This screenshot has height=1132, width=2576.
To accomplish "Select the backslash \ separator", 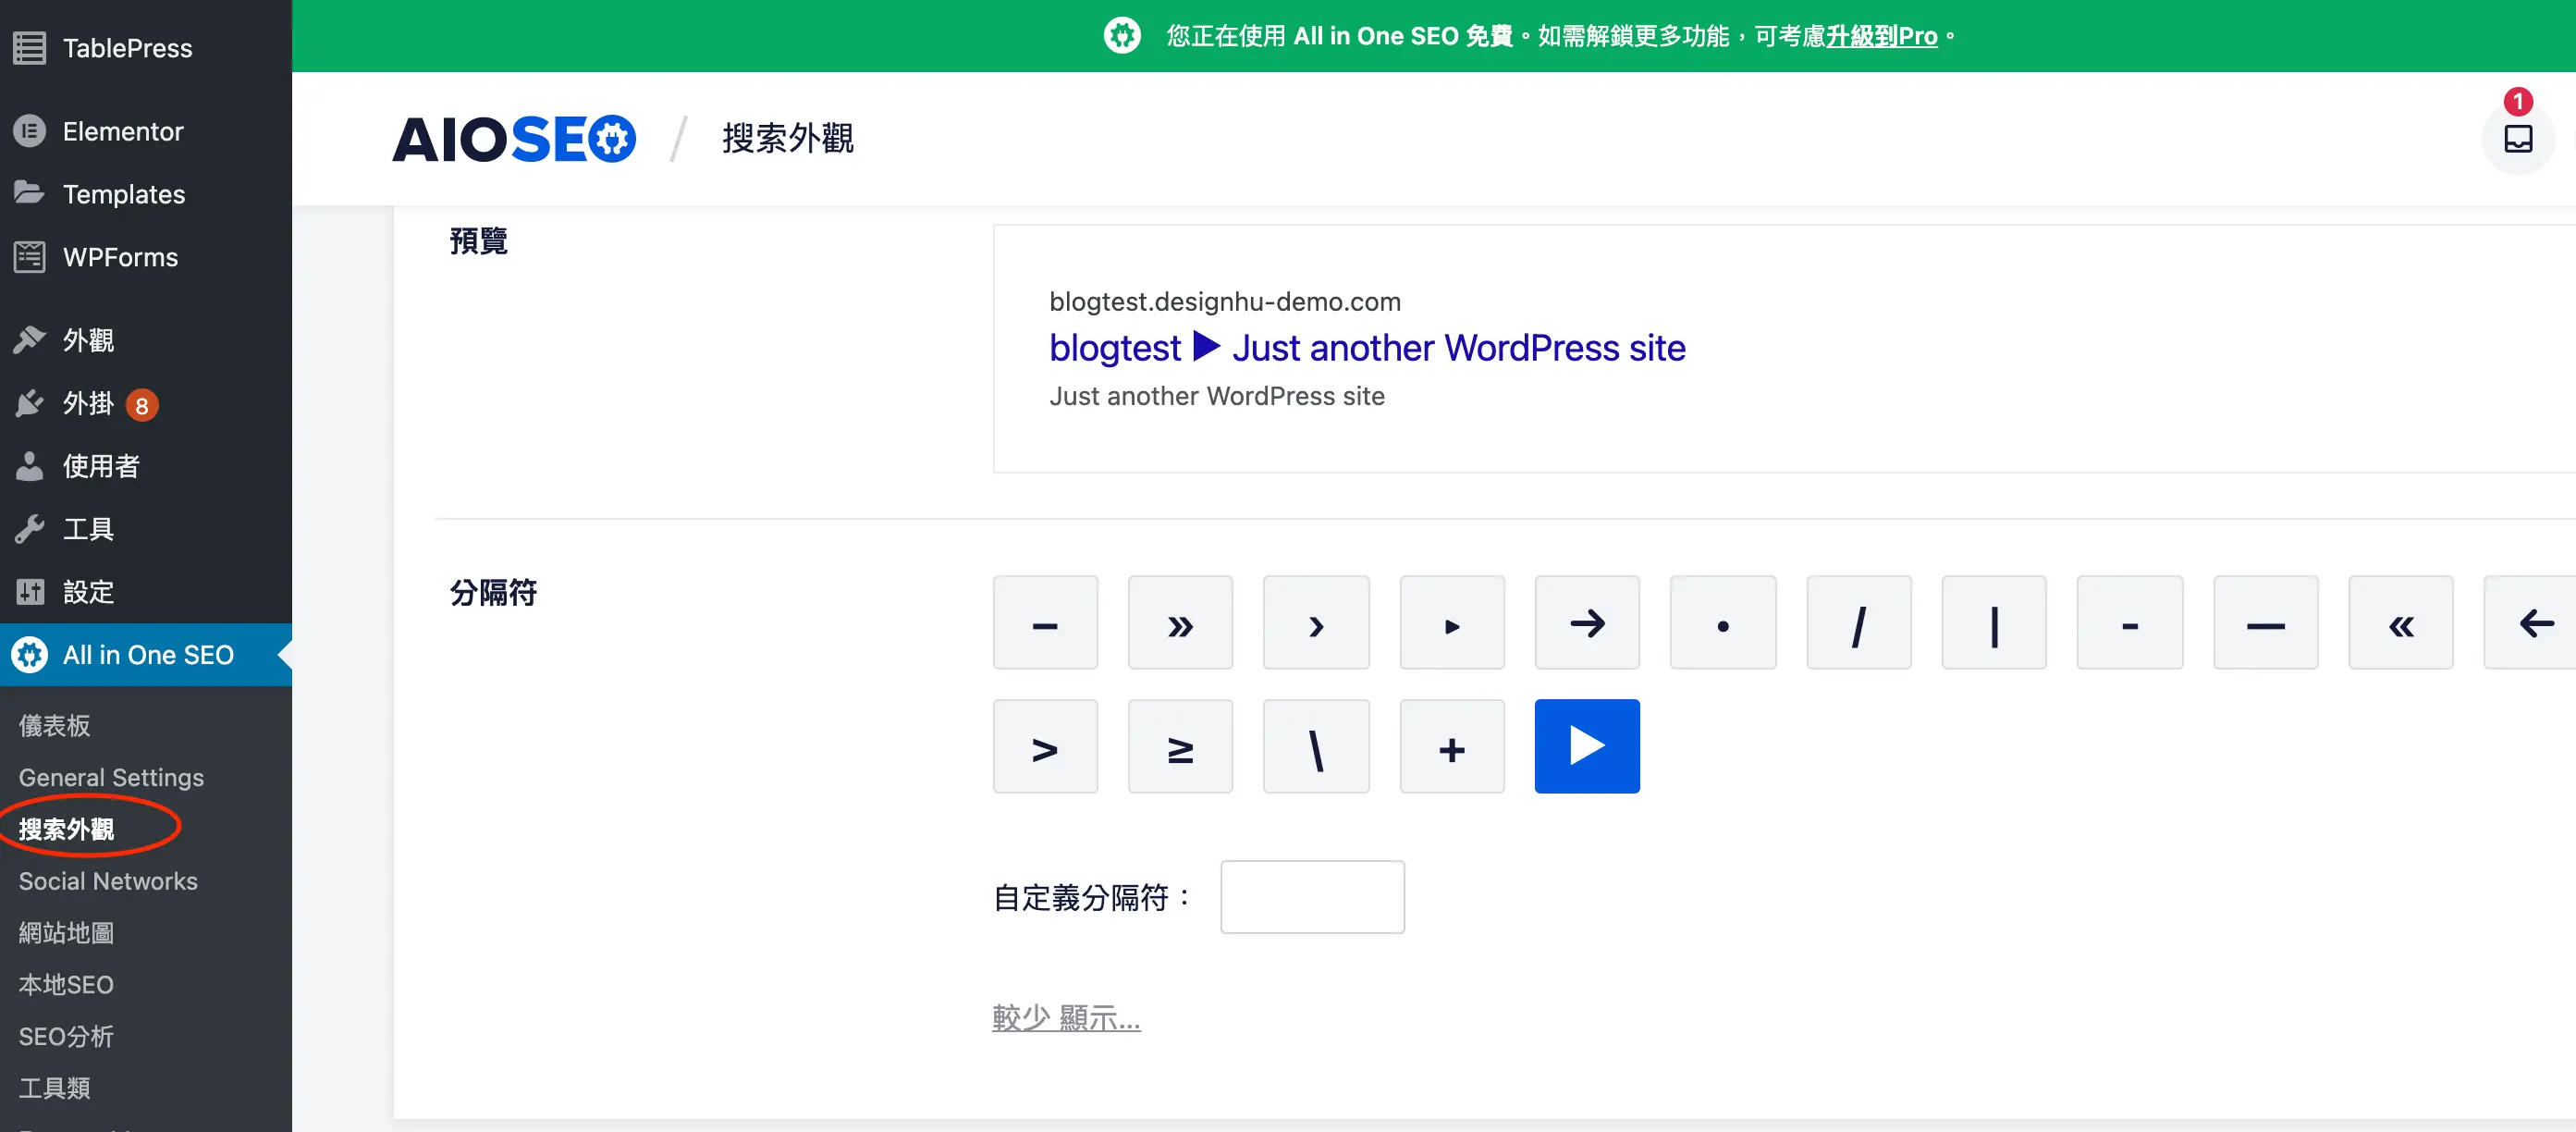I will click(1316, 746).
